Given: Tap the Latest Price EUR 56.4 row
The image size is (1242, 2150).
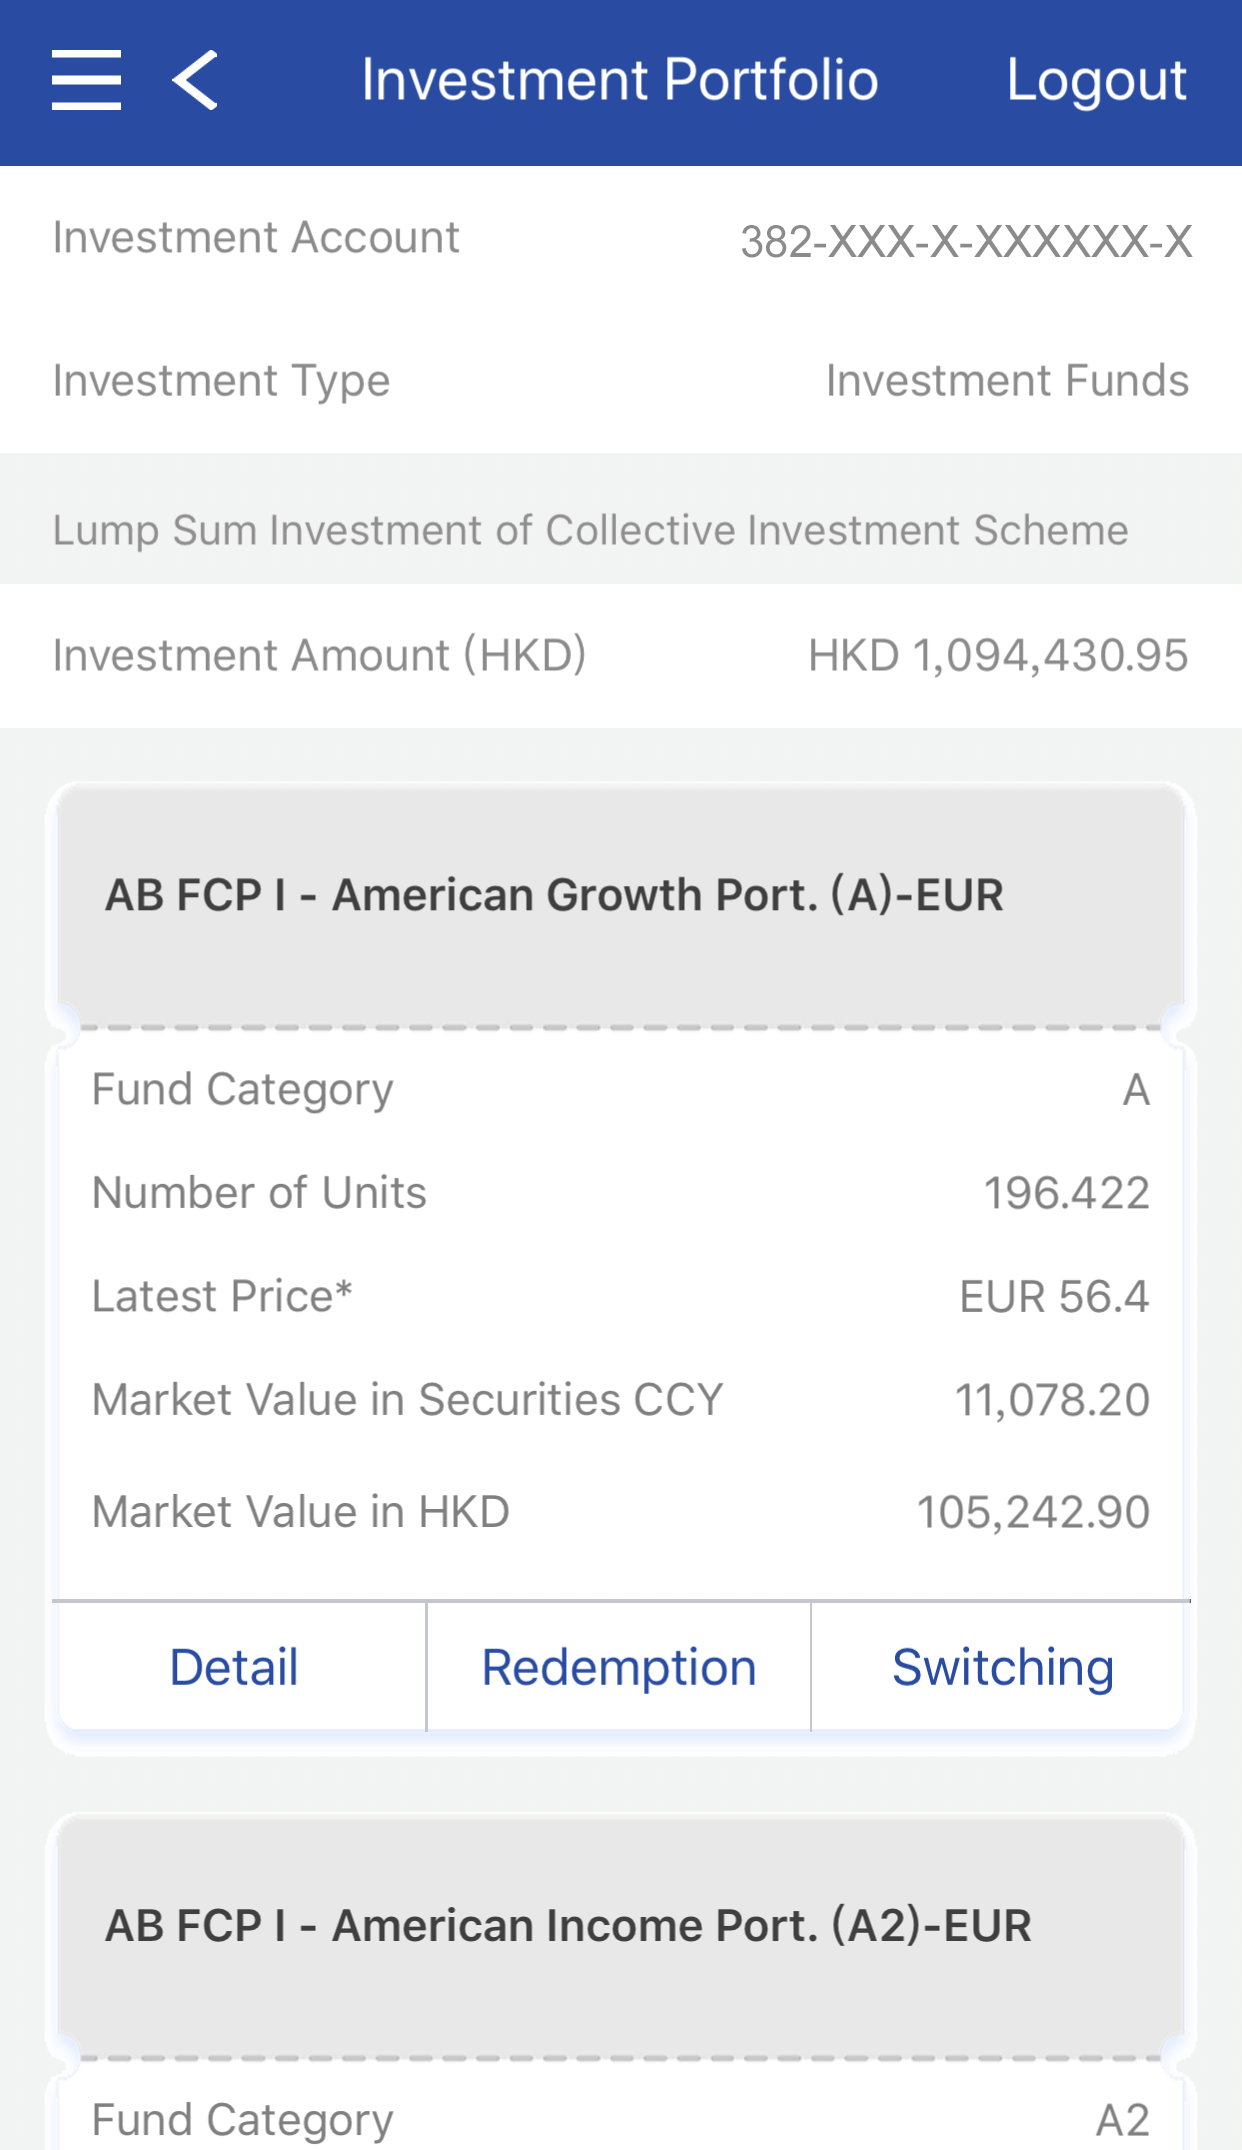Looking at the screenshot, I should pyautogui.click(x=620, y=1297).
